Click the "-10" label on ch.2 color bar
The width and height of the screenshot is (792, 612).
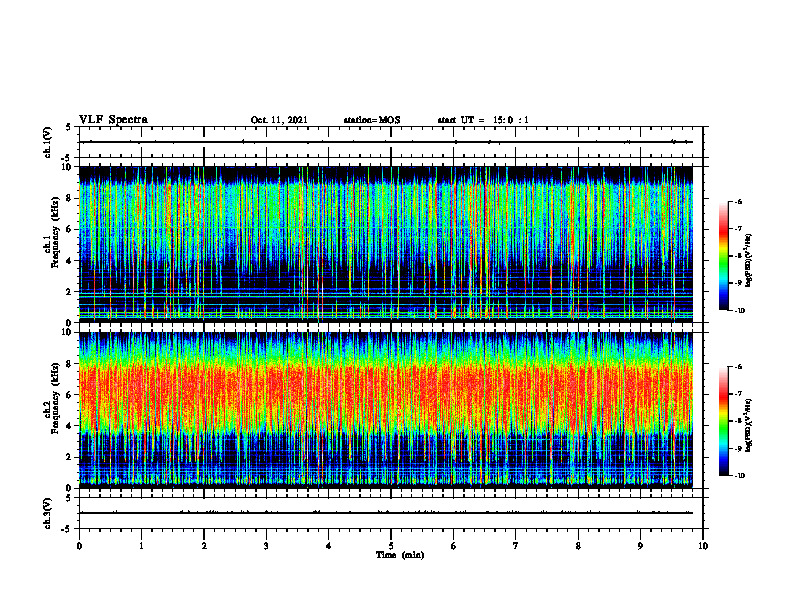click(x=739, y=476)
